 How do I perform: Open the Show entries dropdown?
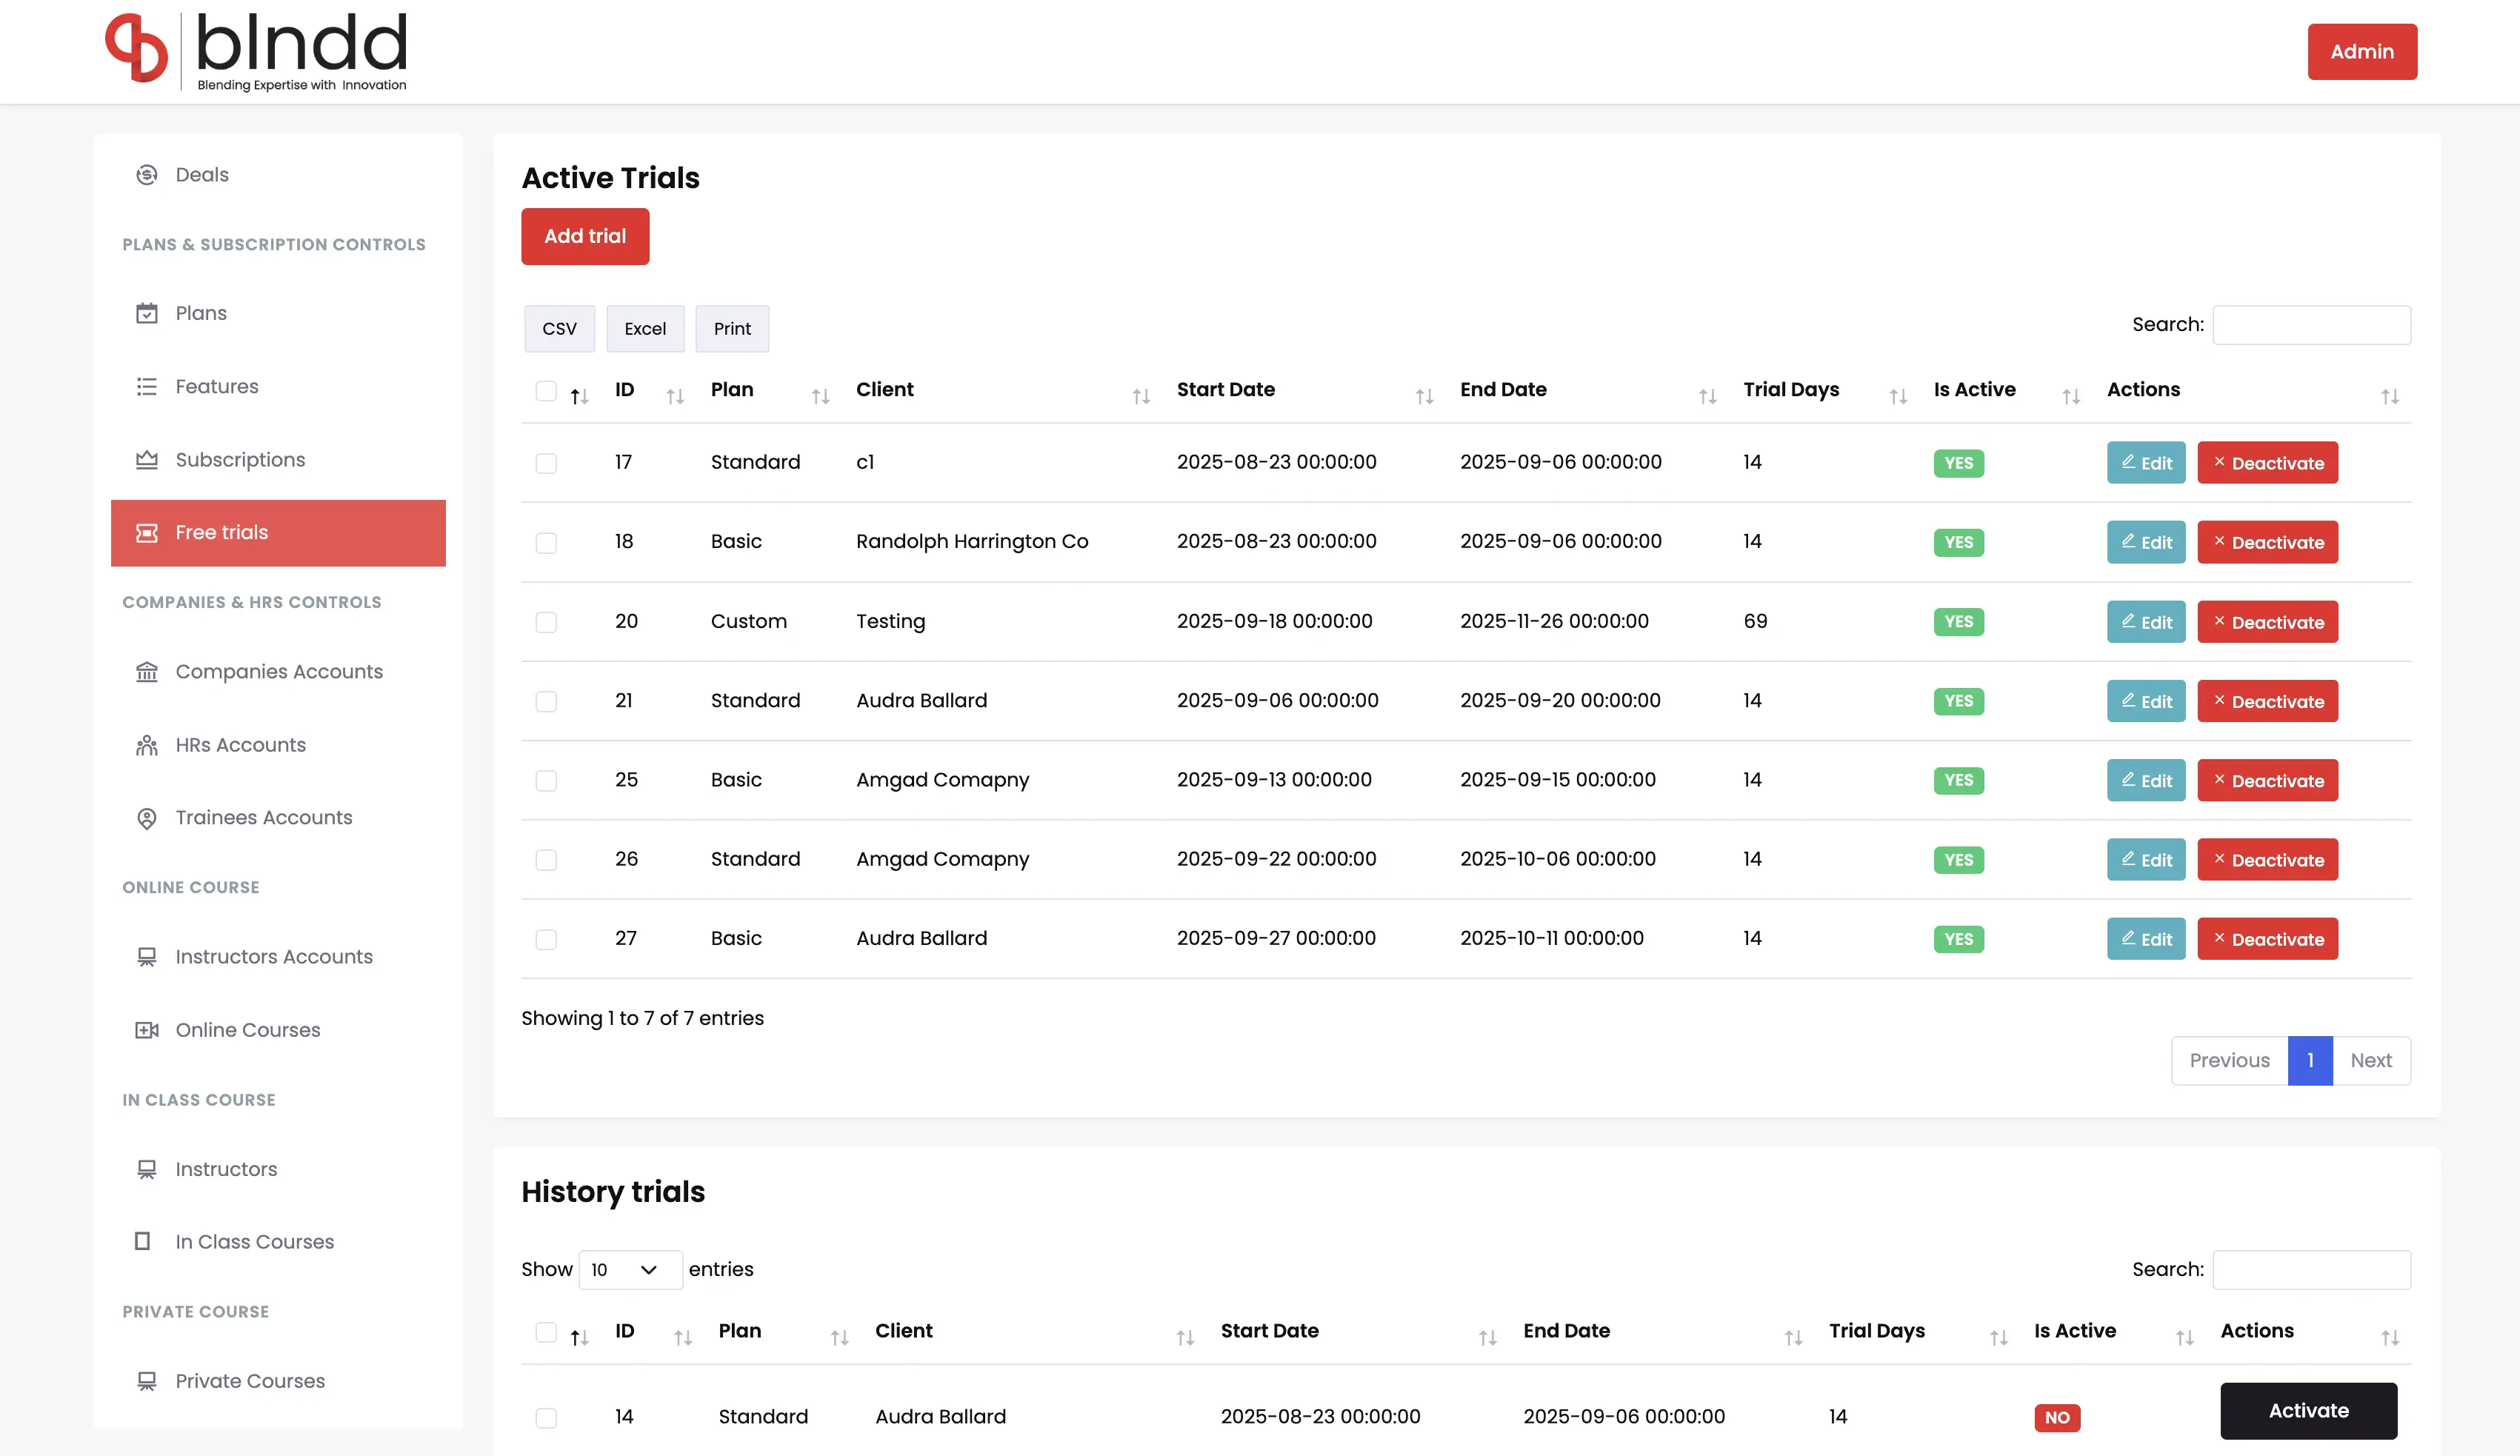(x=630, y=1270)
